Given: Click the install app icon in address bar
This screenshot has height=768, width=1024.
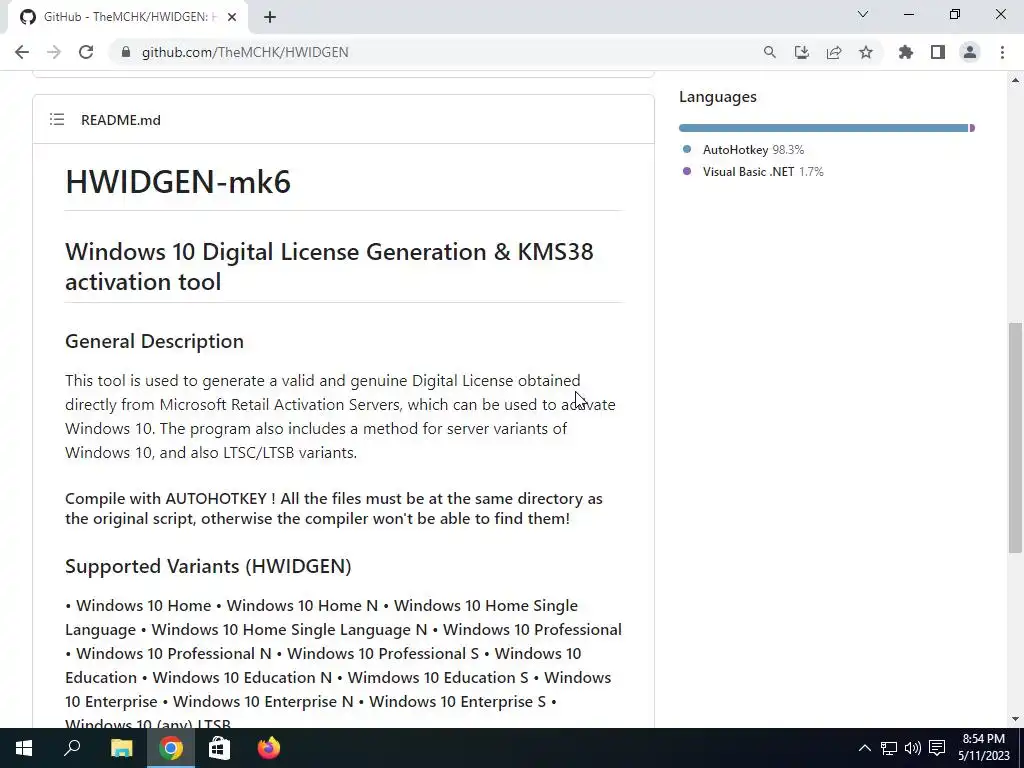Looking at the screenshot, I should pyautogui.click(x=802, y=52).
